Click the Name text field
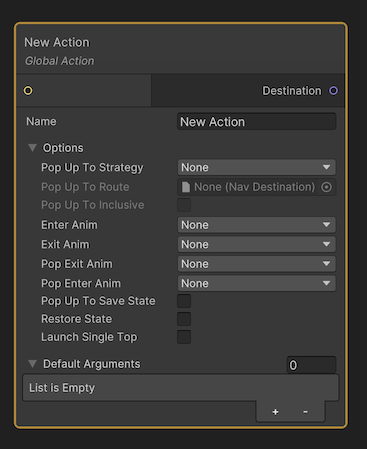This screenshot has width=367, height=449. pos(256,122)
